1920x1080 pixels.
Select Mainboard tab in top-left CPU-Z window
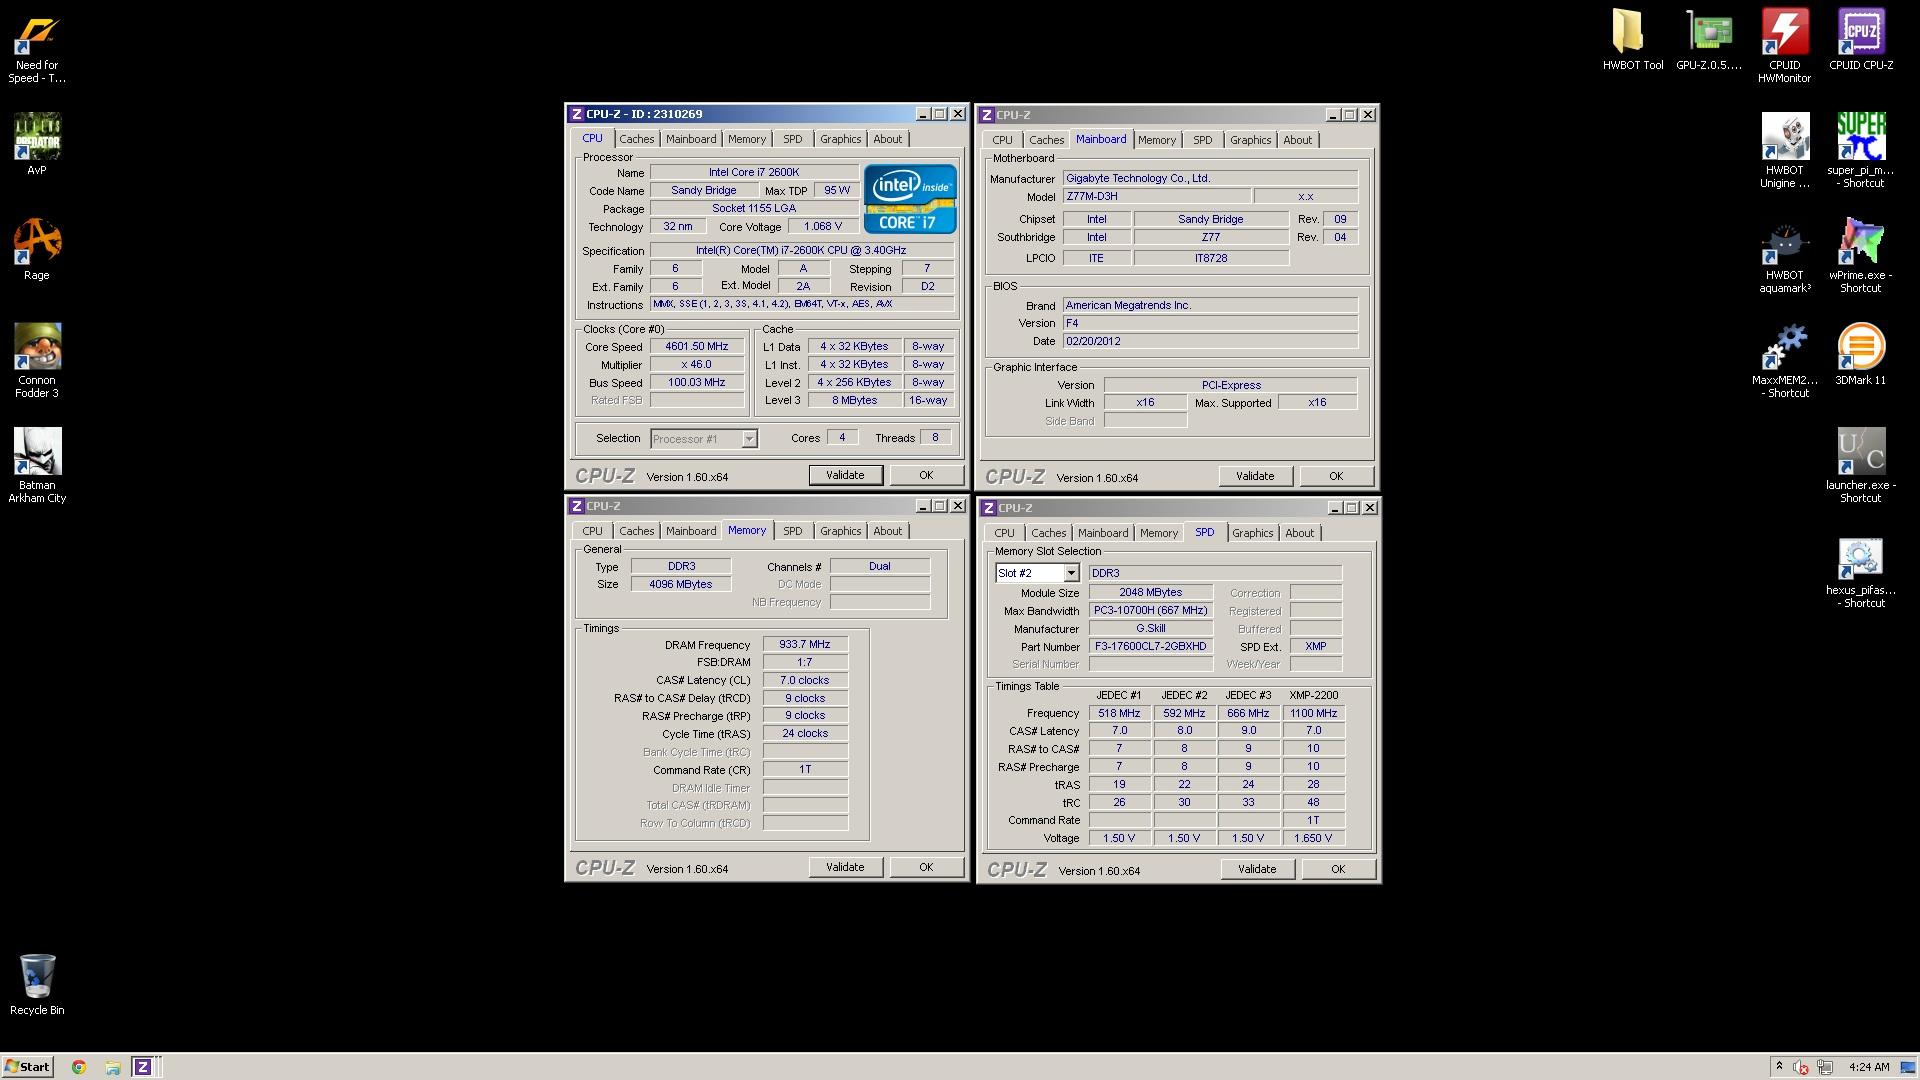point(691,139)
